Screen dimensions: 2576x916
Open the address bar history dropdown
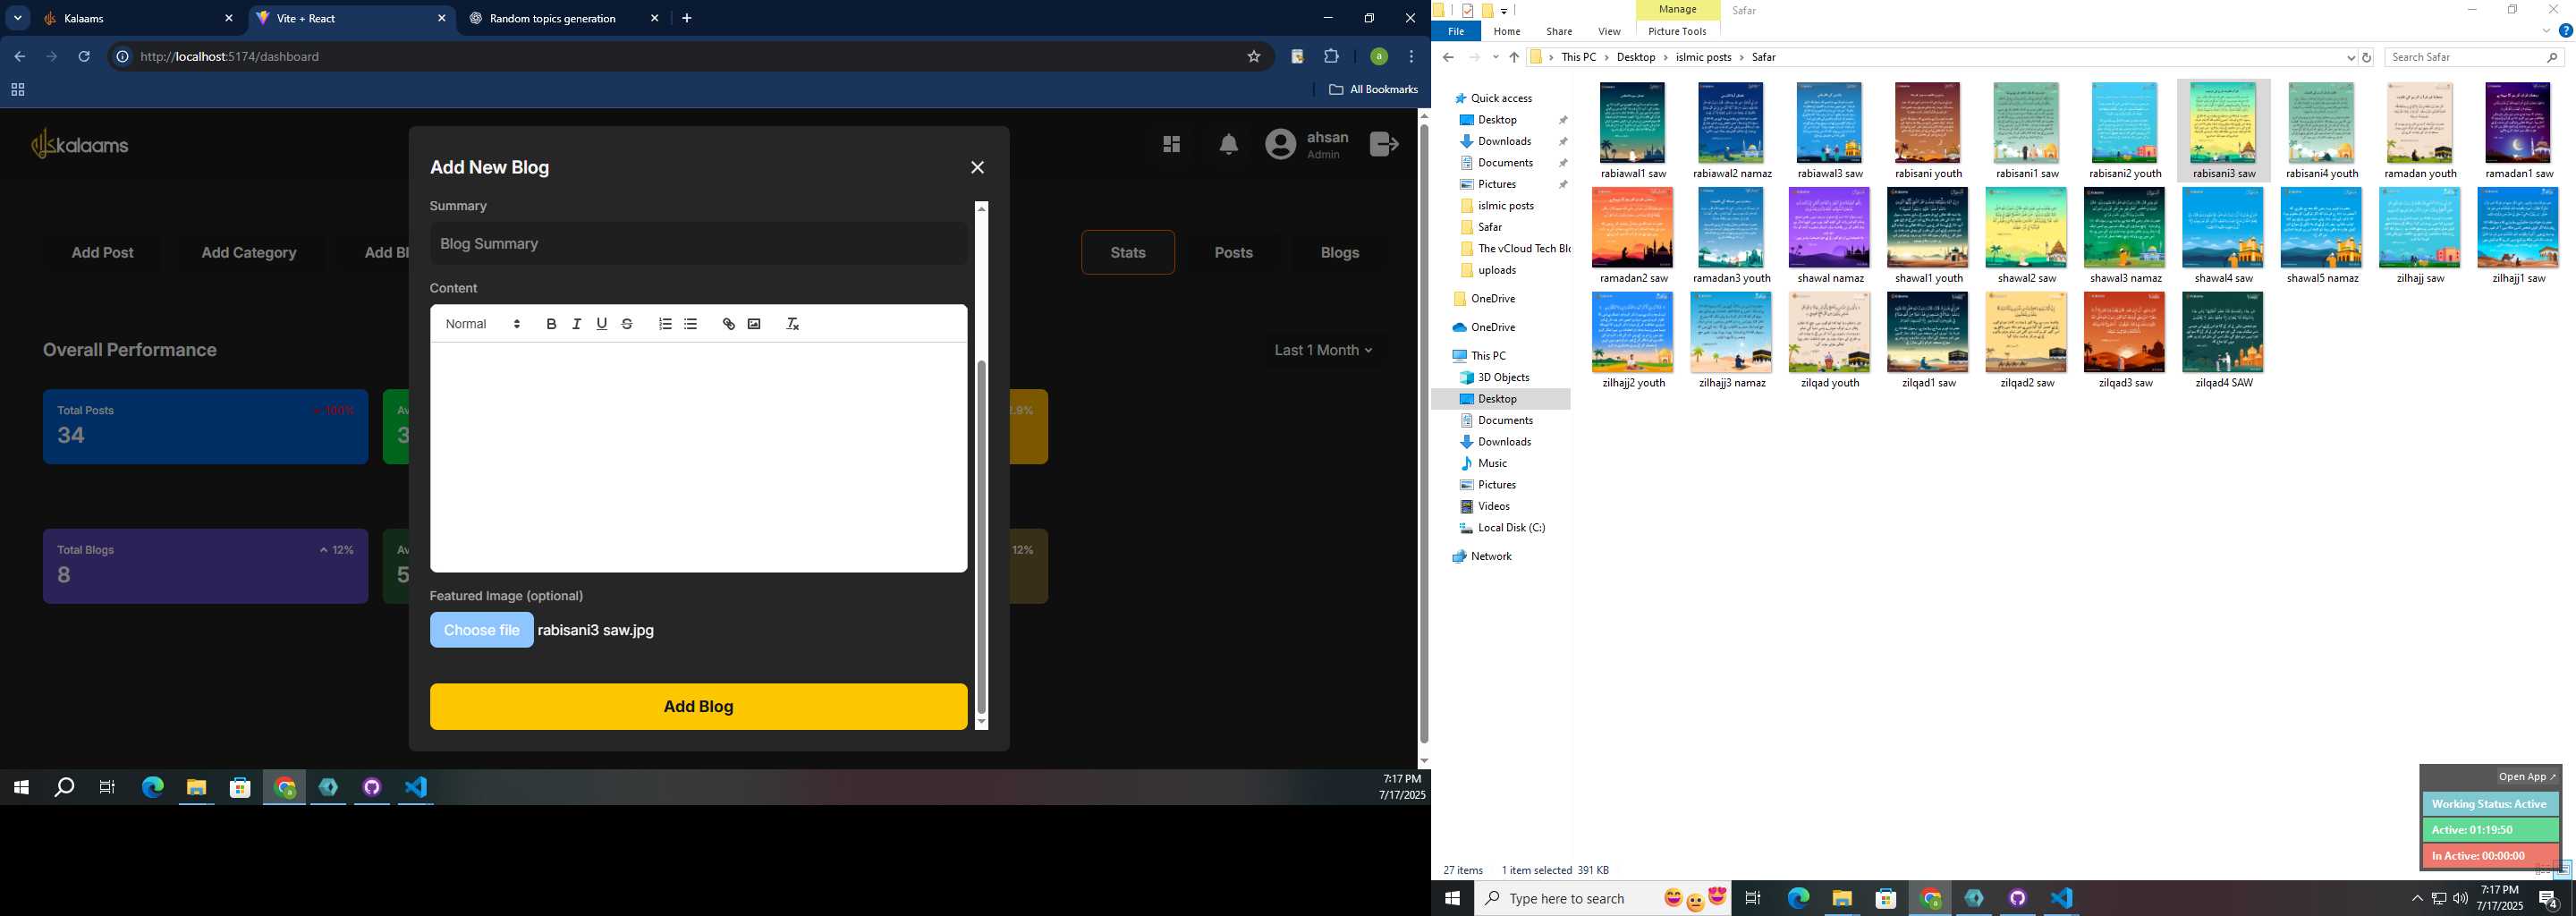2350,58
